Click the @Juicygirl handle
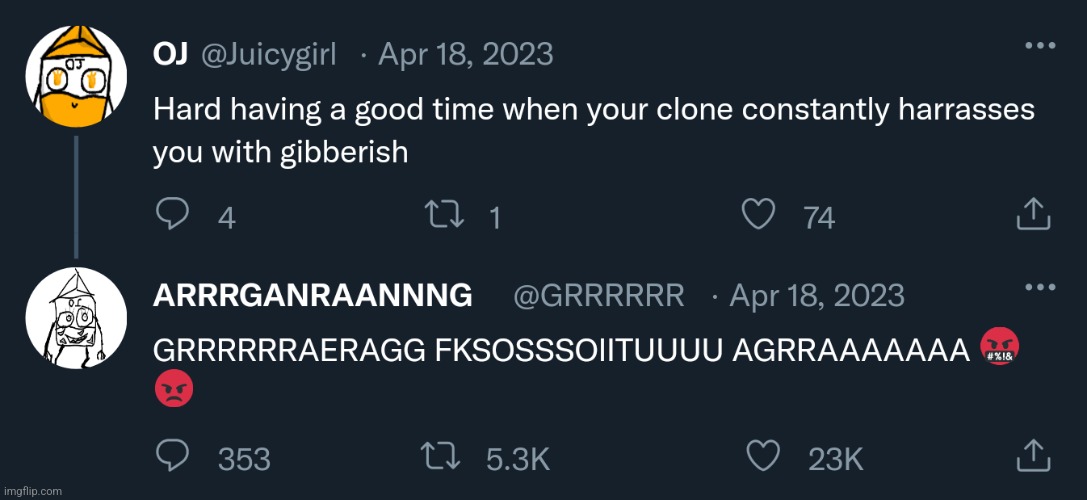1087x500 pixels. pyautogui.click(x=269, y=53)
